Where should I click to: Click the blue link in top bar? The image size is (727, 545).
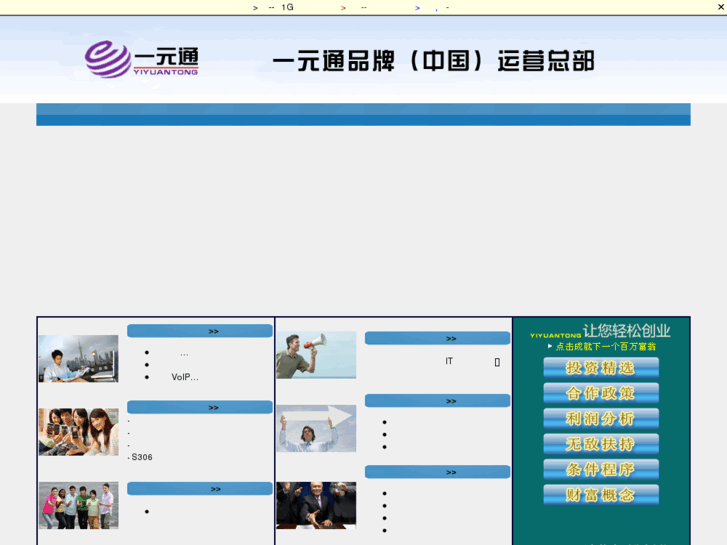pos(432,7)
